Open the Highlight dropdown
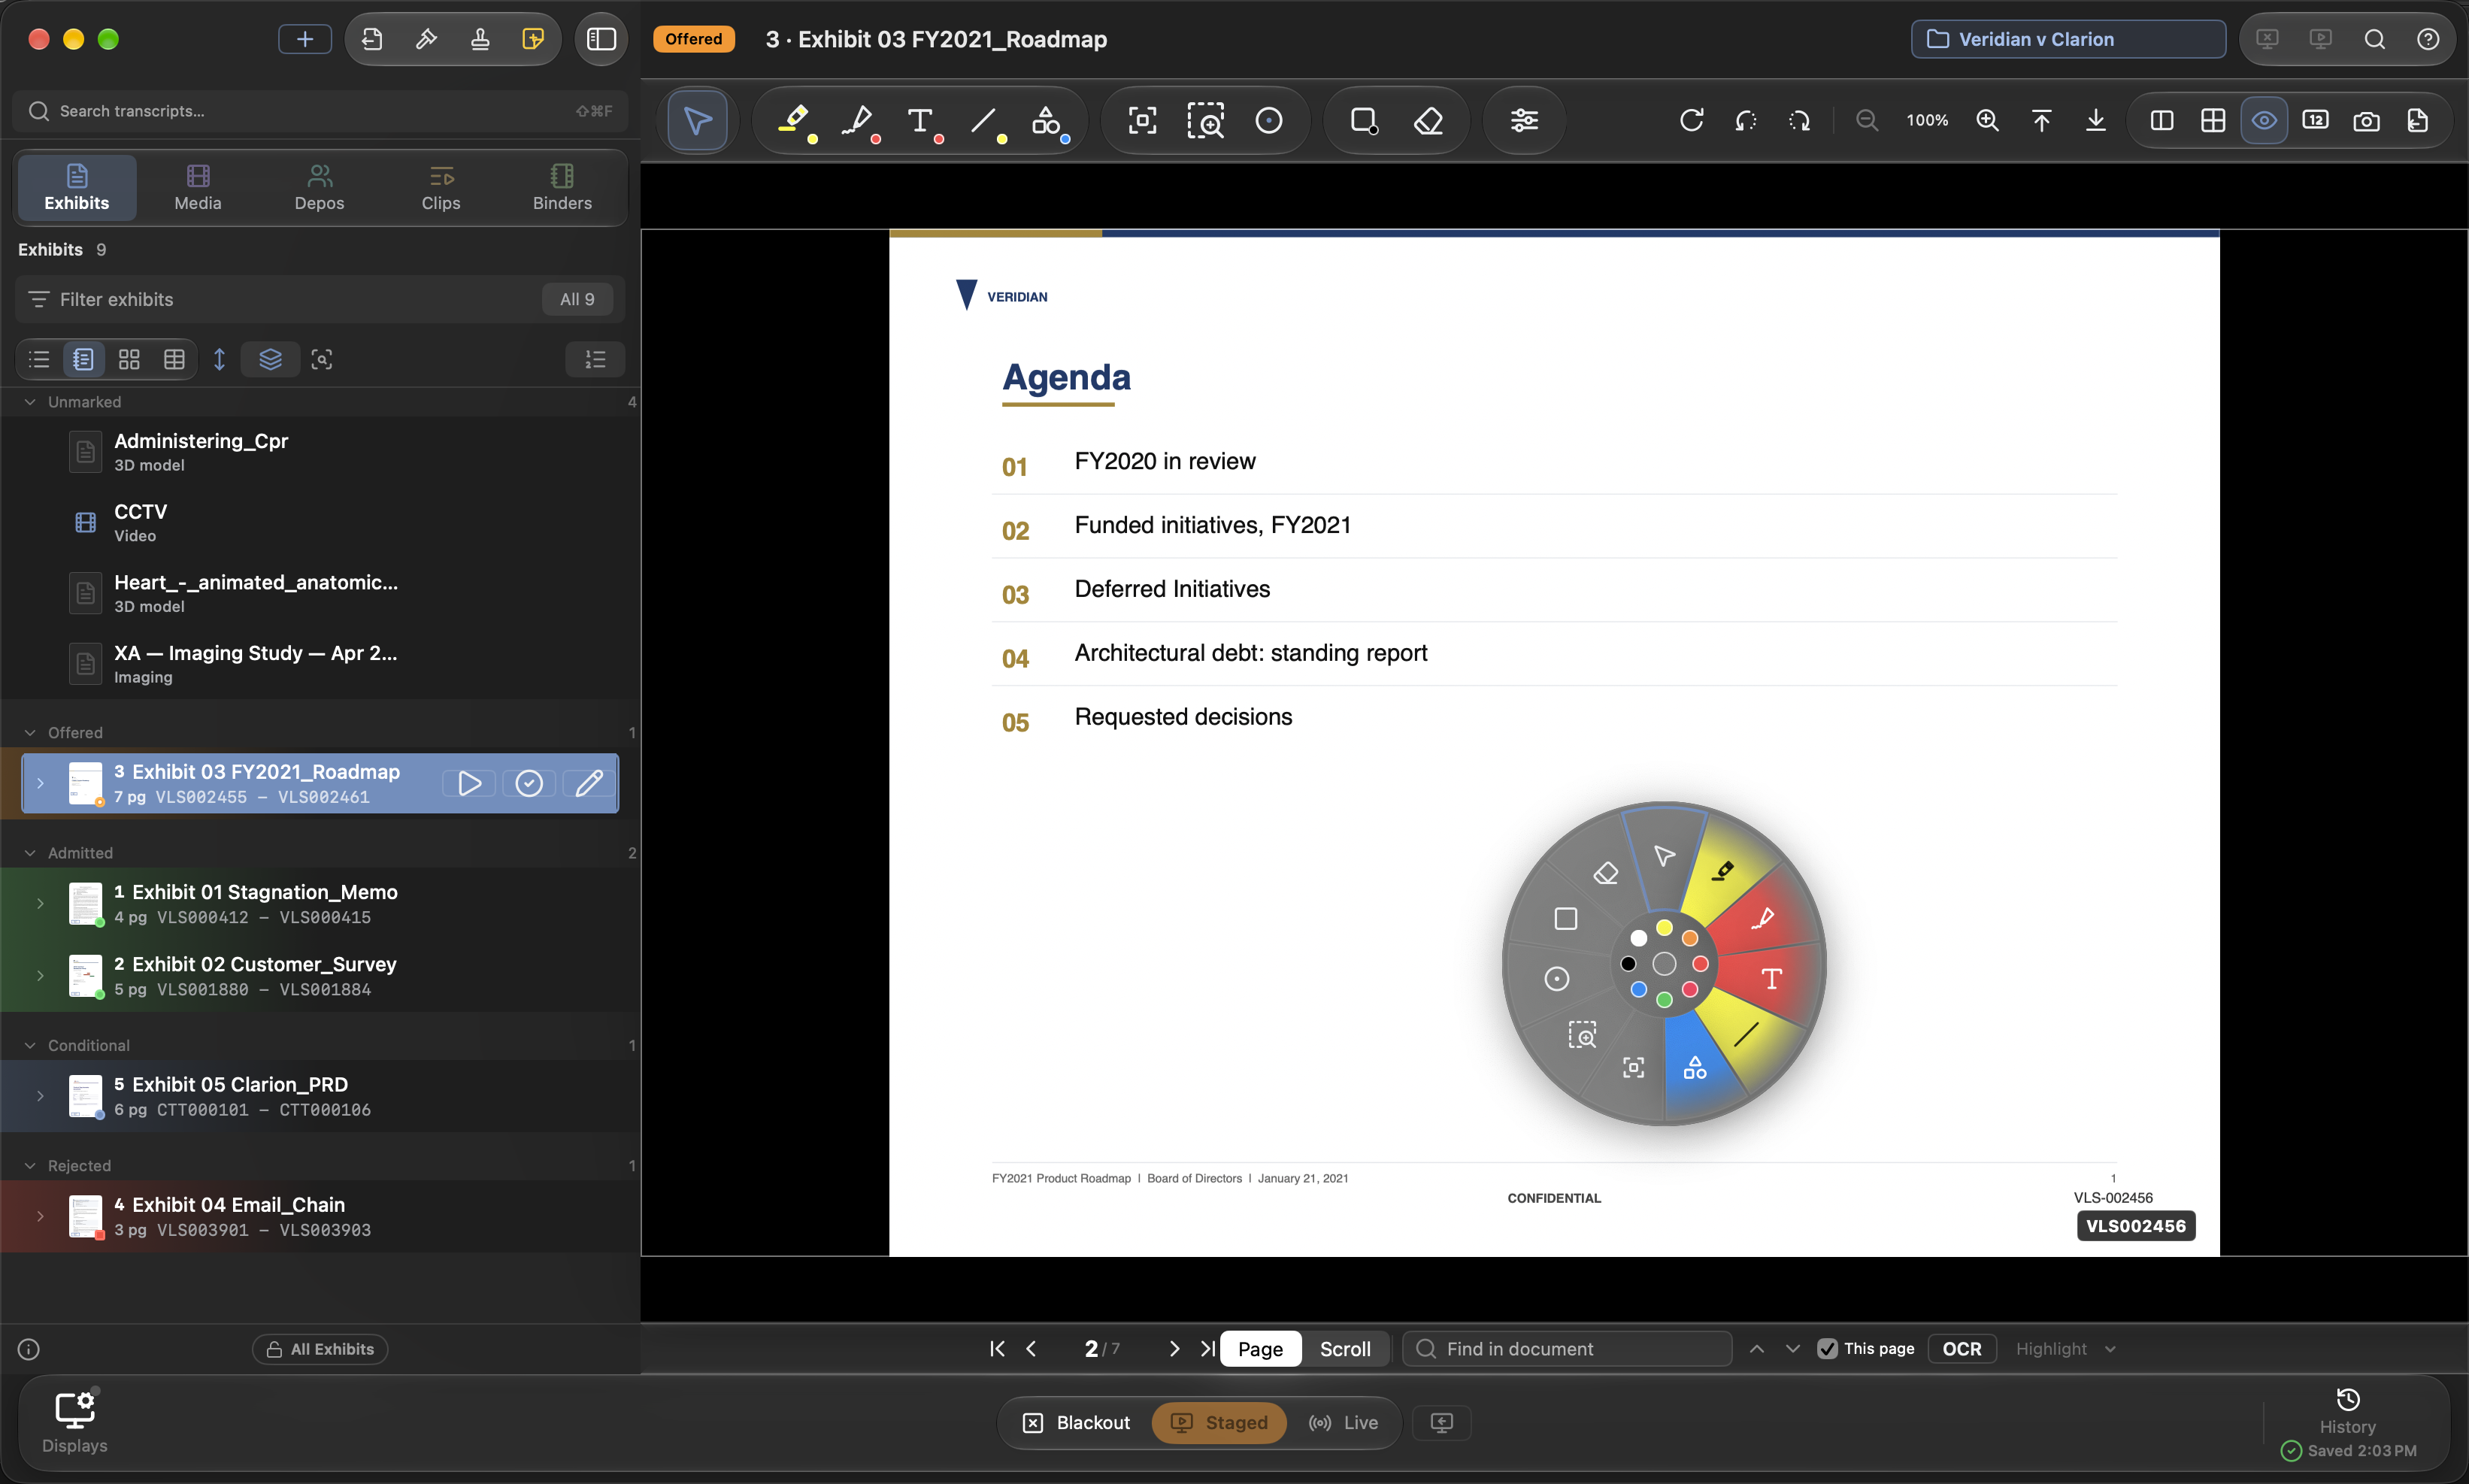 pyautogui.click(x=2066, y=1348)
